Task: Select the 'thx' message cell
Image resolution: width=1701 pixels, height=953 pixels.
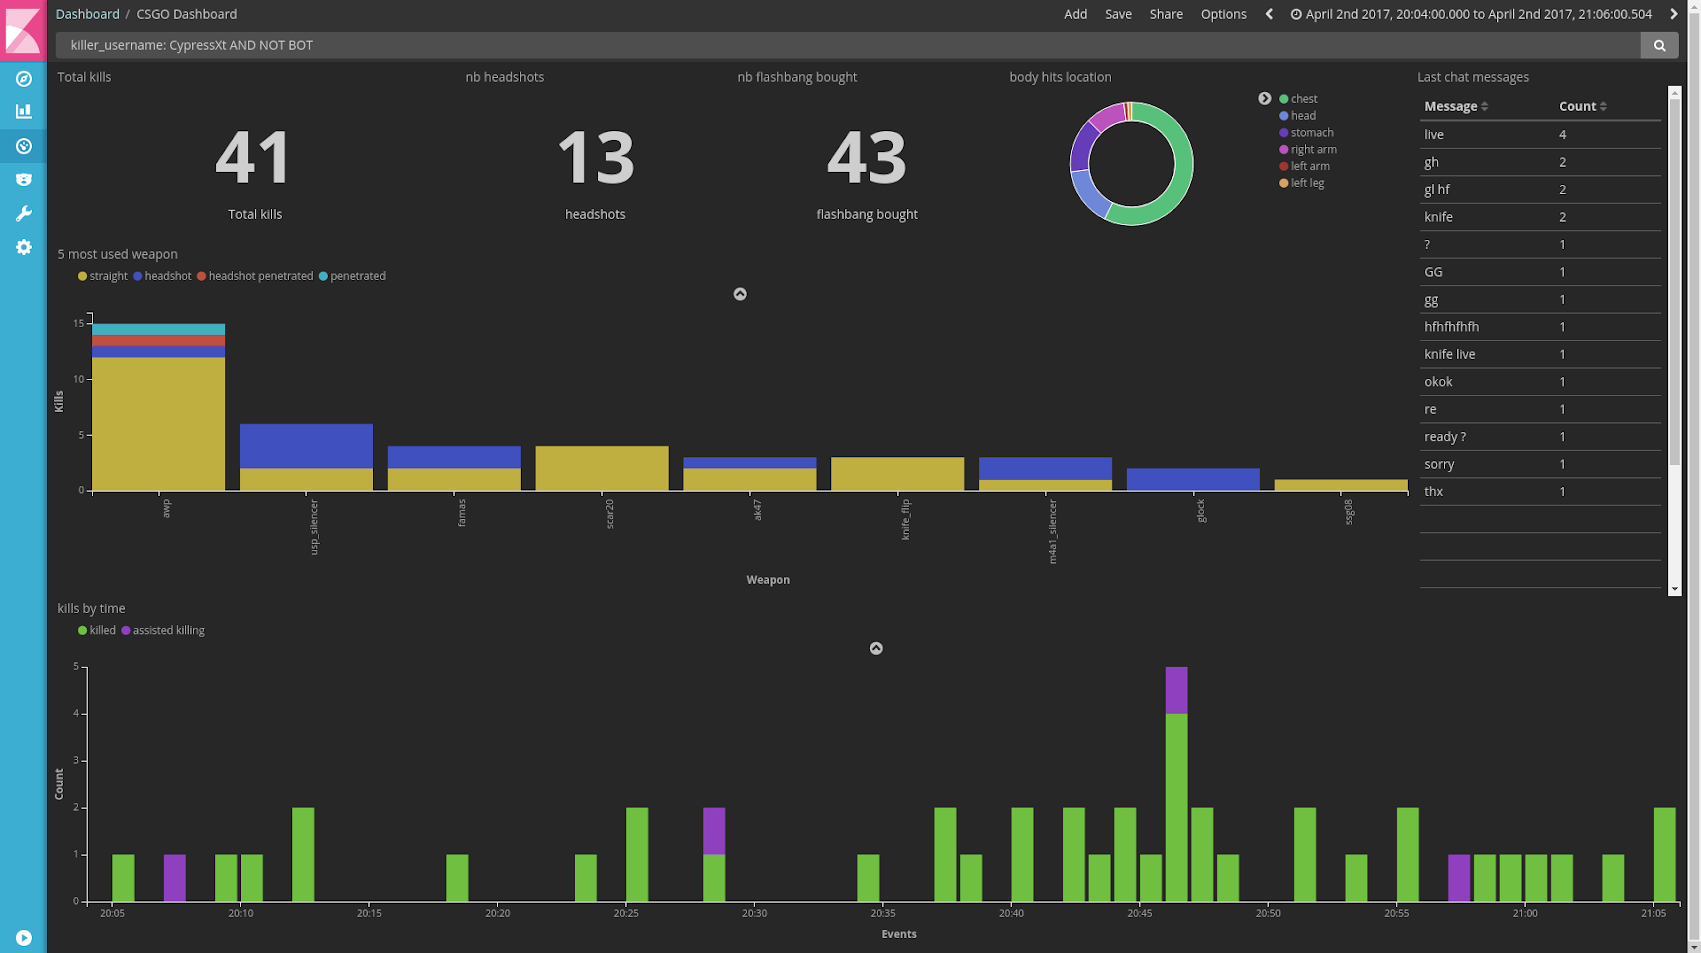Action: click(1434, 492)
